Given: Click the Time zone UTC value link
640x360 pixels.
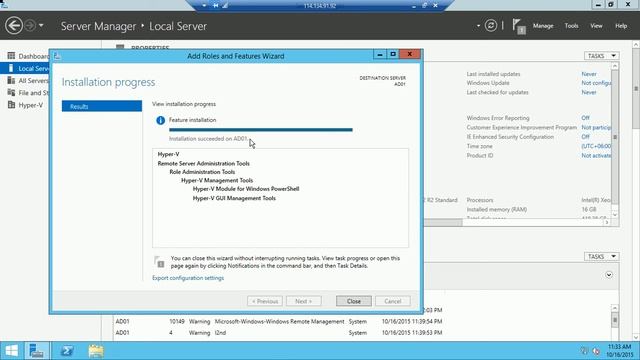Looking at the screenshot, I should coord(596,146).
